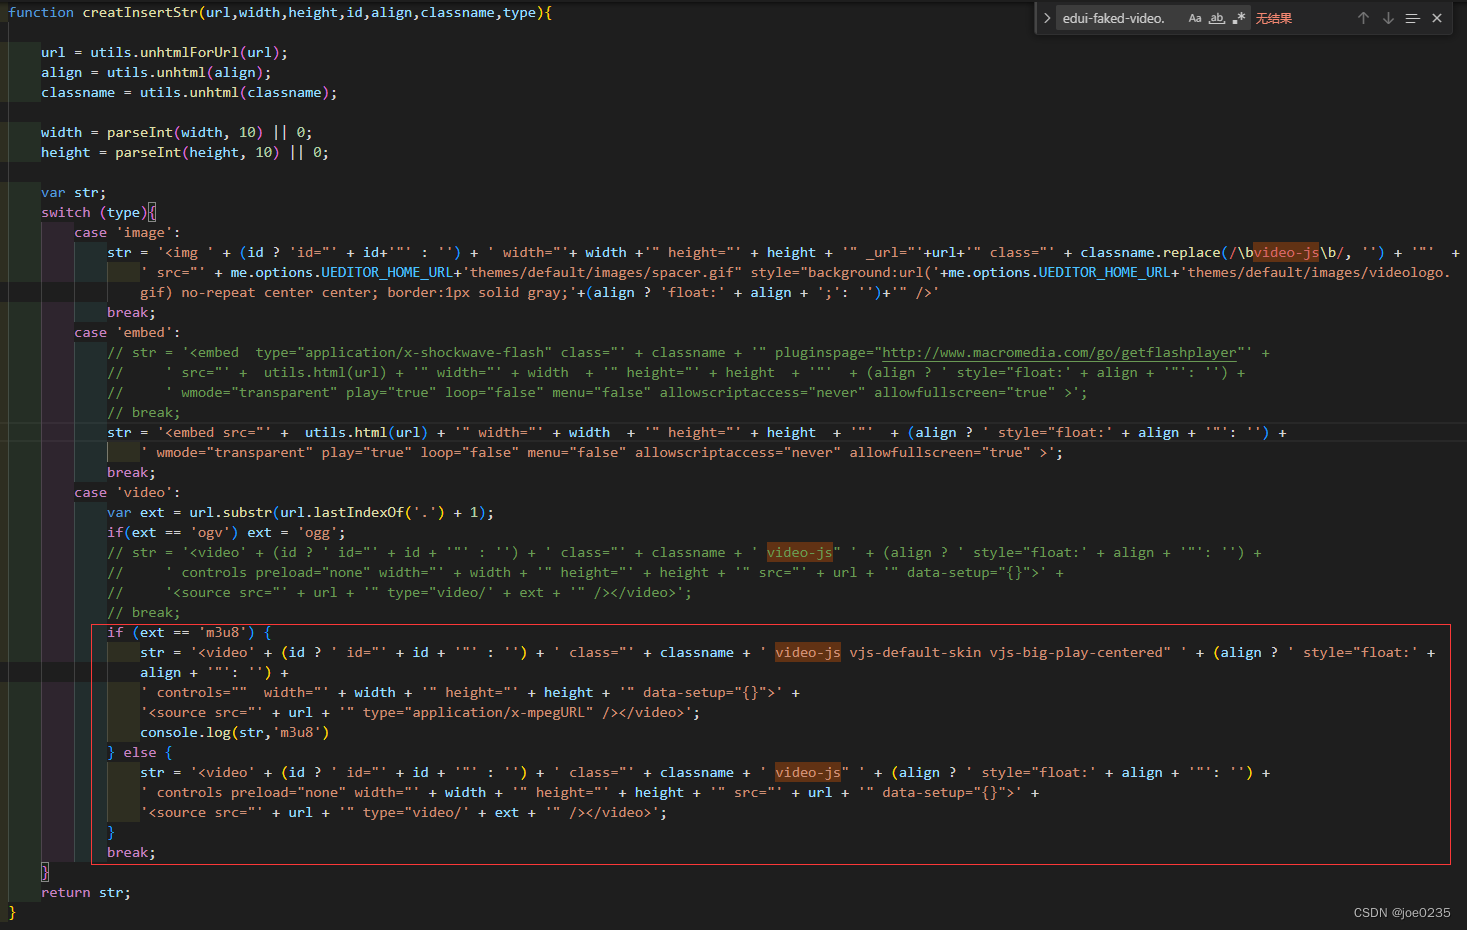
Task: Click the creatInsertStr function name
Action: tap(140, 12)
